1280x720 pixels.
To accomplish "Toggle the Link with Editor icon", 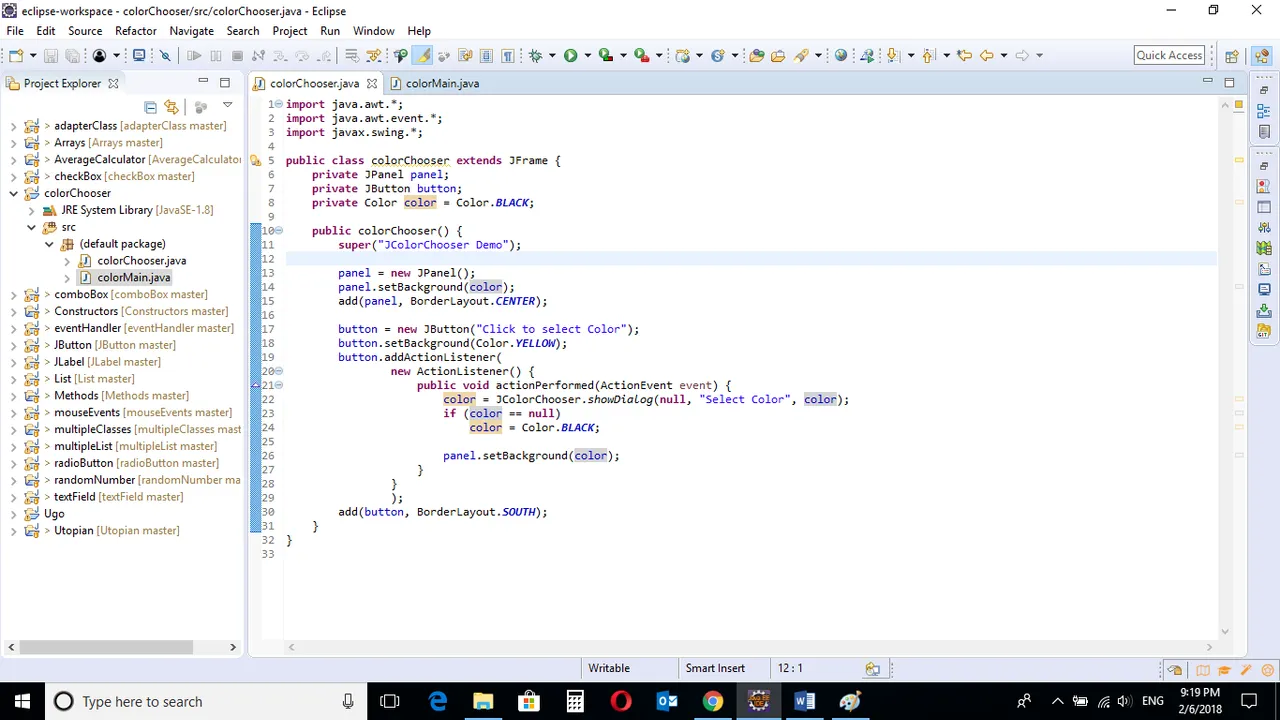I will pyautogui.click(x=172, y=106).
